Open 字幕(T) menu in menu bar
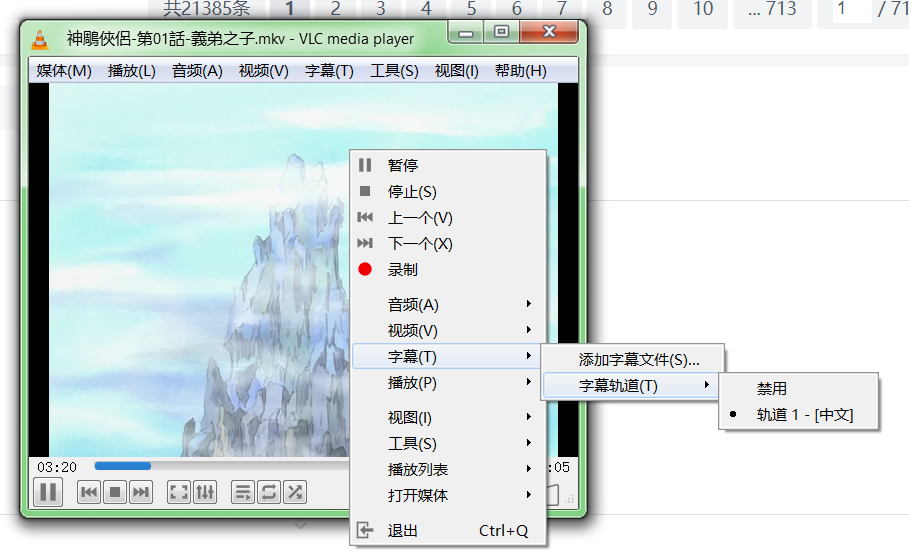 (x=329, y=71)
